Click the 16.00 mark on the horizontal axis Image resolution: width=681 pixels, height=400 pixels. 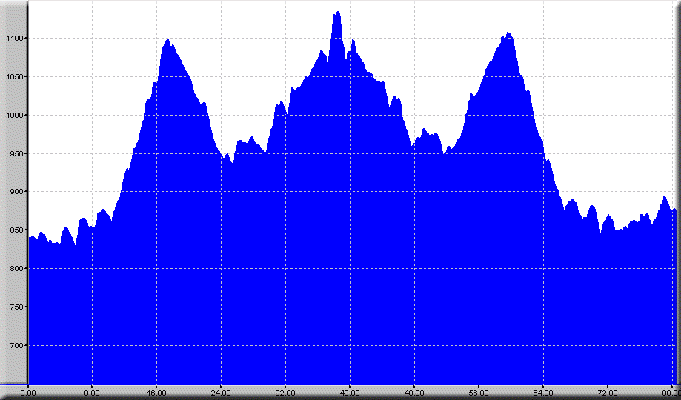coord(157,392)
